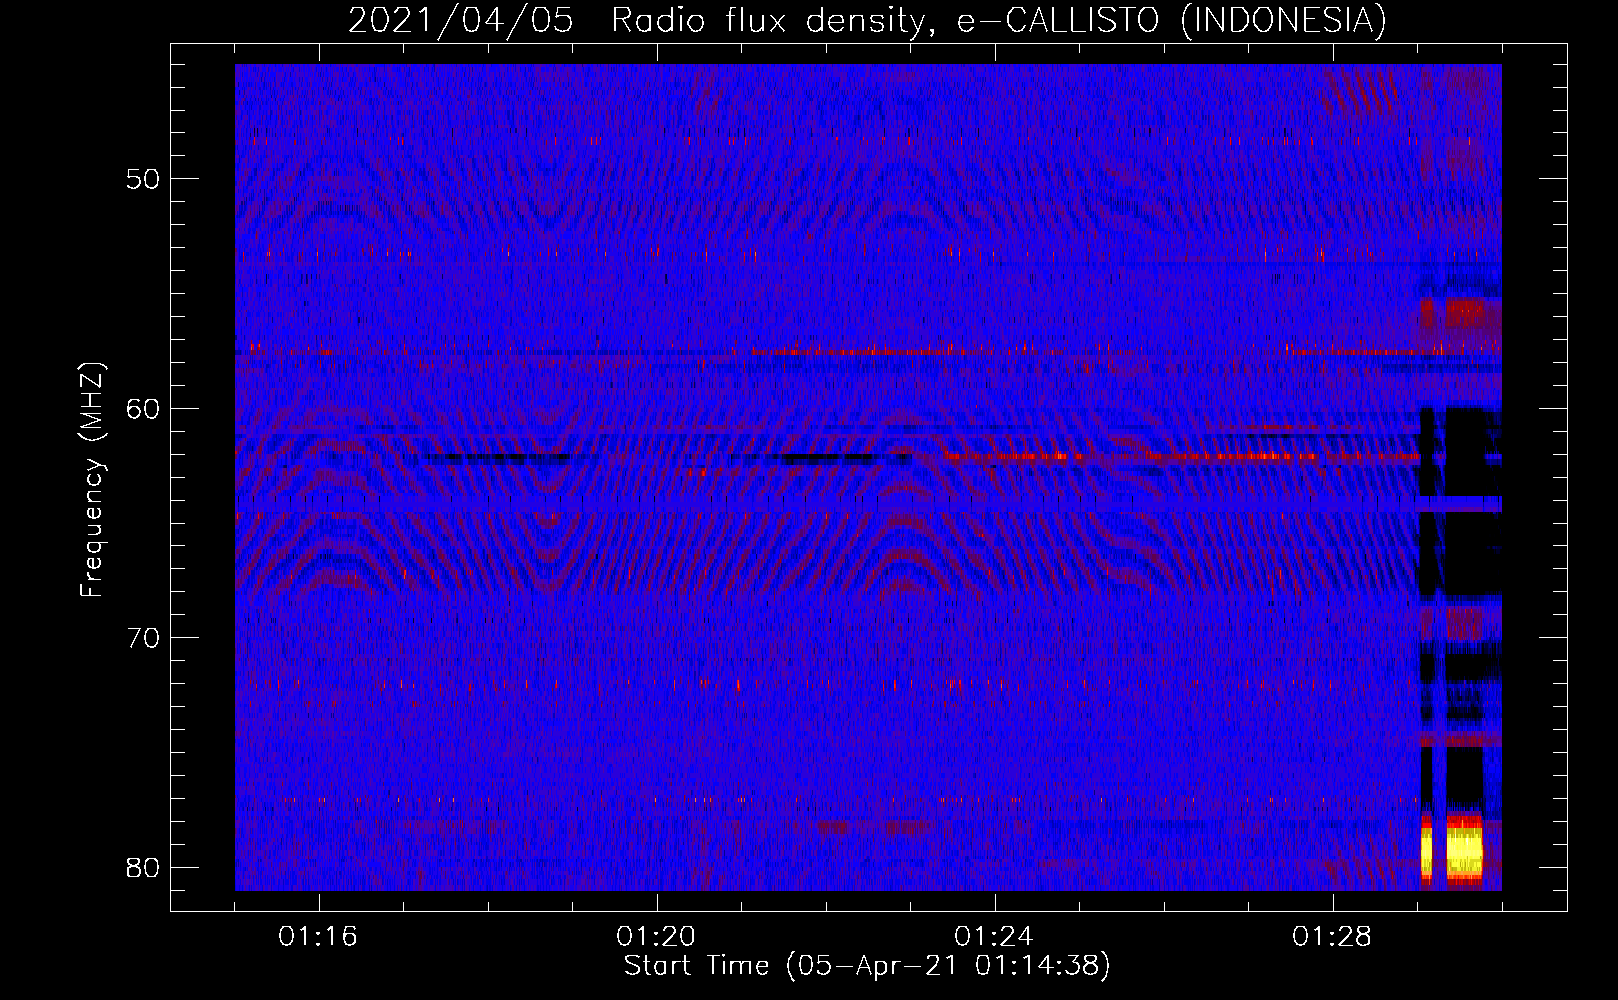Click the 01:16 time tick label
This screenshot has width=1618, height=1000.
tap(318, 937)
